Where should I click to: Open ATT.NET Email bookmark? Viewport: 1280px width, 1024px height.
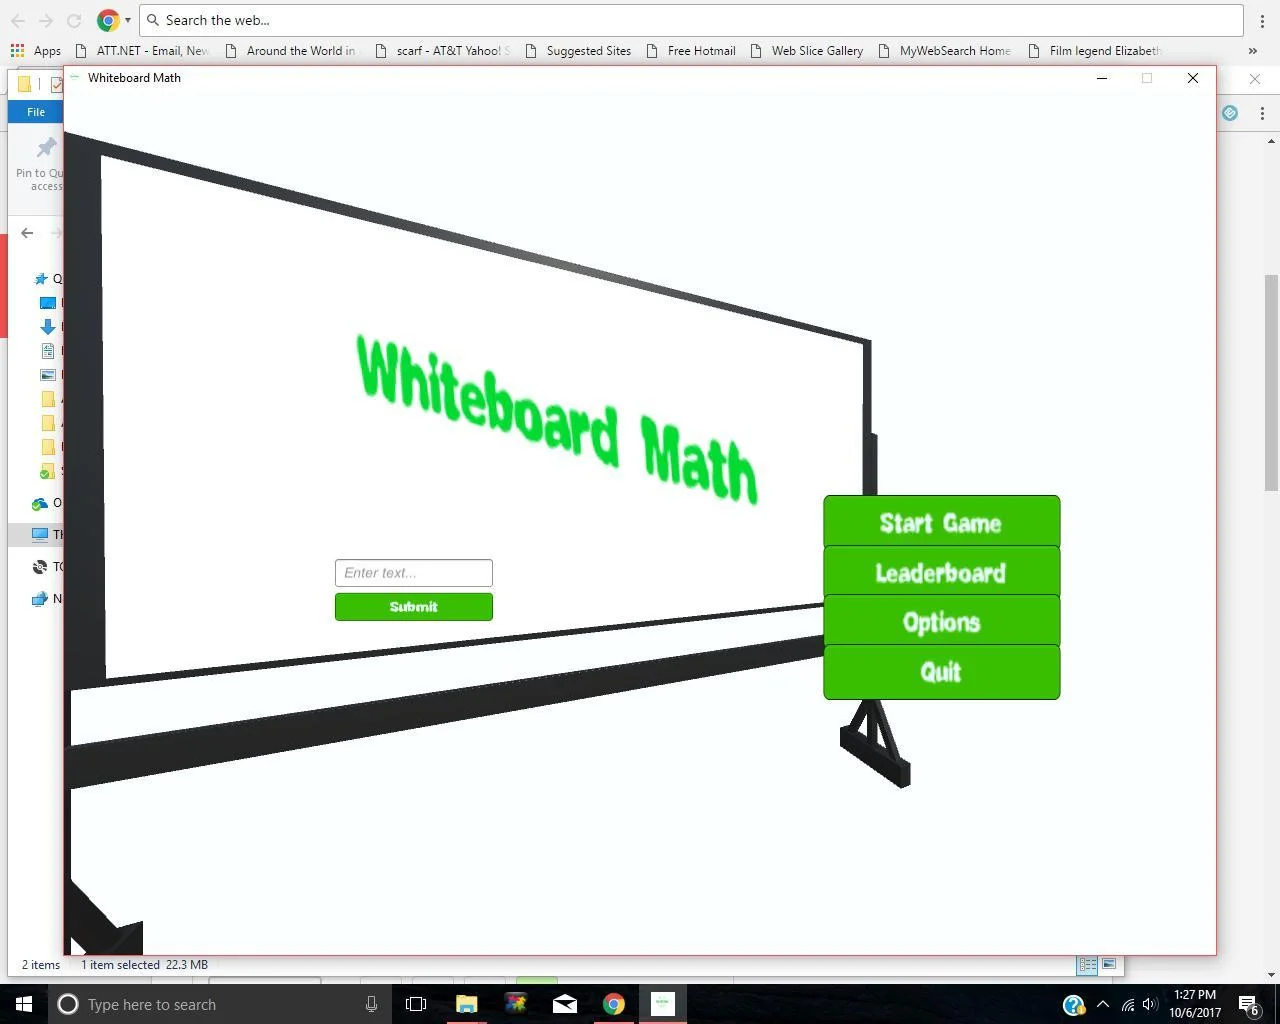[143, 50]
